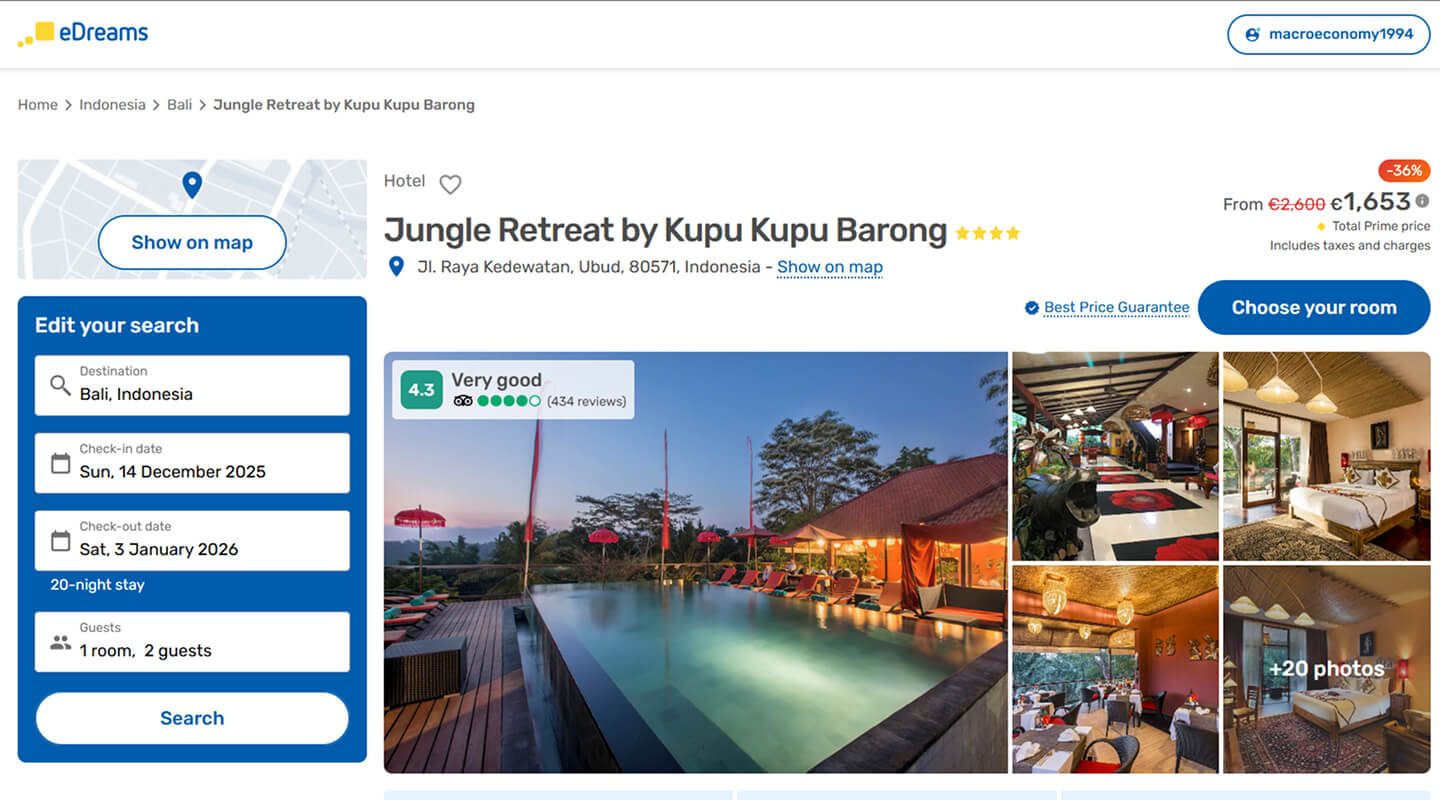Viewport: 1440px width, 800px height.
Task: Click the user avatar icon in account button
Action: click(1252, 34)
